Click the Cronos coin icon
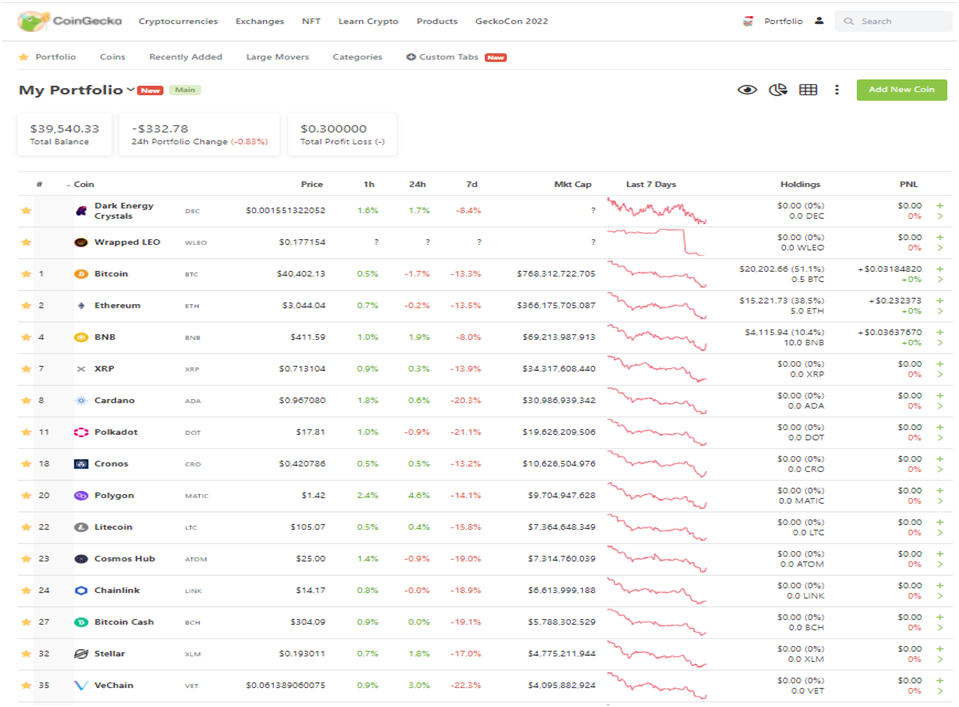Screen dimensions: 959x707 coord(81,464)
